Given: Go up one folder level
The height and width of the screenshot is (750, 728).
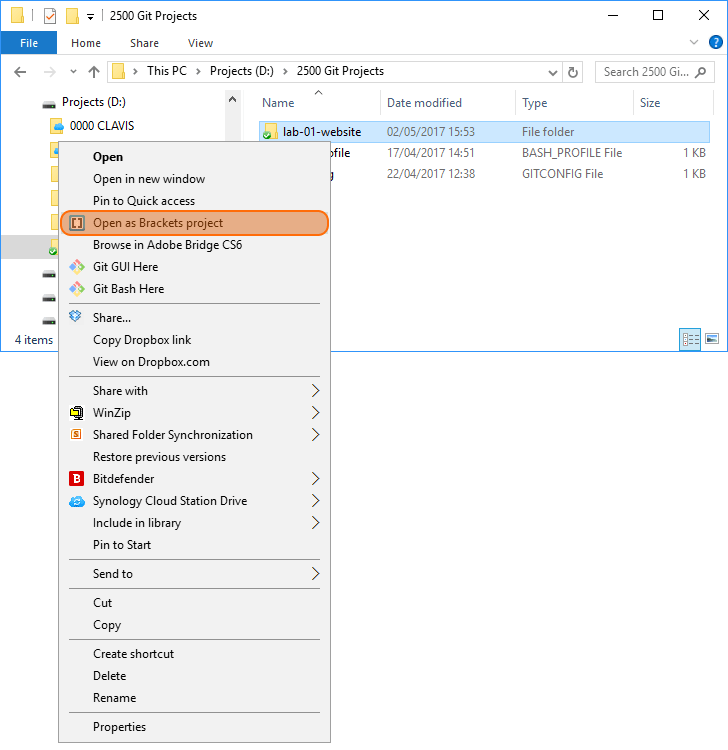Looking at the screenshot, I should [94, 72].
